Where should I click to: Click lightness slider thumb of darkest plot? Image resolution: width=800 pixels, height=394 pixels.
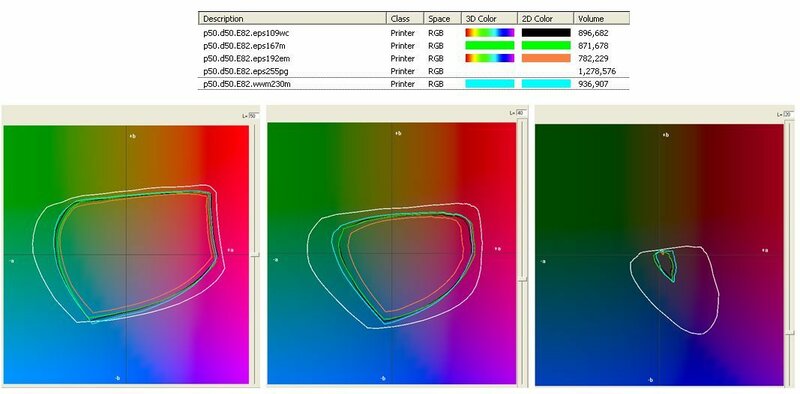point(790,332)
